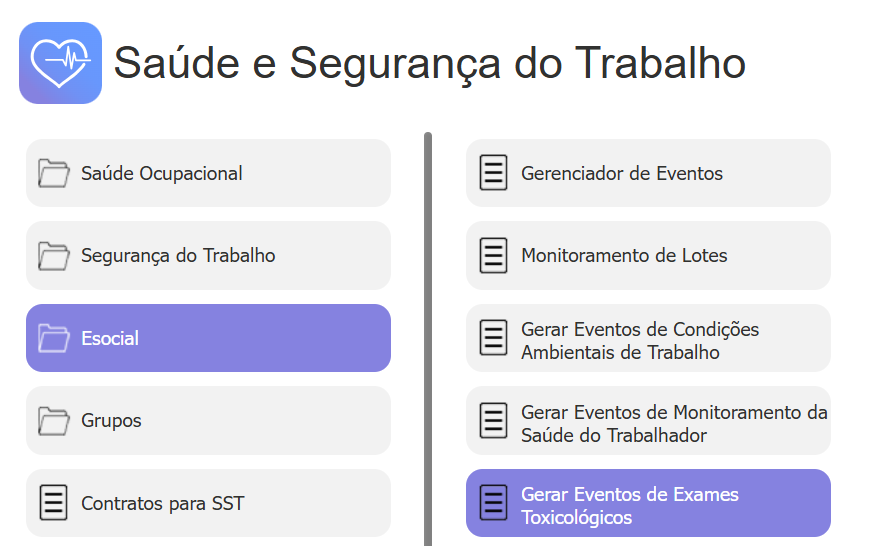Click the Segurança do Trabalho folder icon
Image resolution: width=882 pixels, height=546 pixels.
(53, 256)
